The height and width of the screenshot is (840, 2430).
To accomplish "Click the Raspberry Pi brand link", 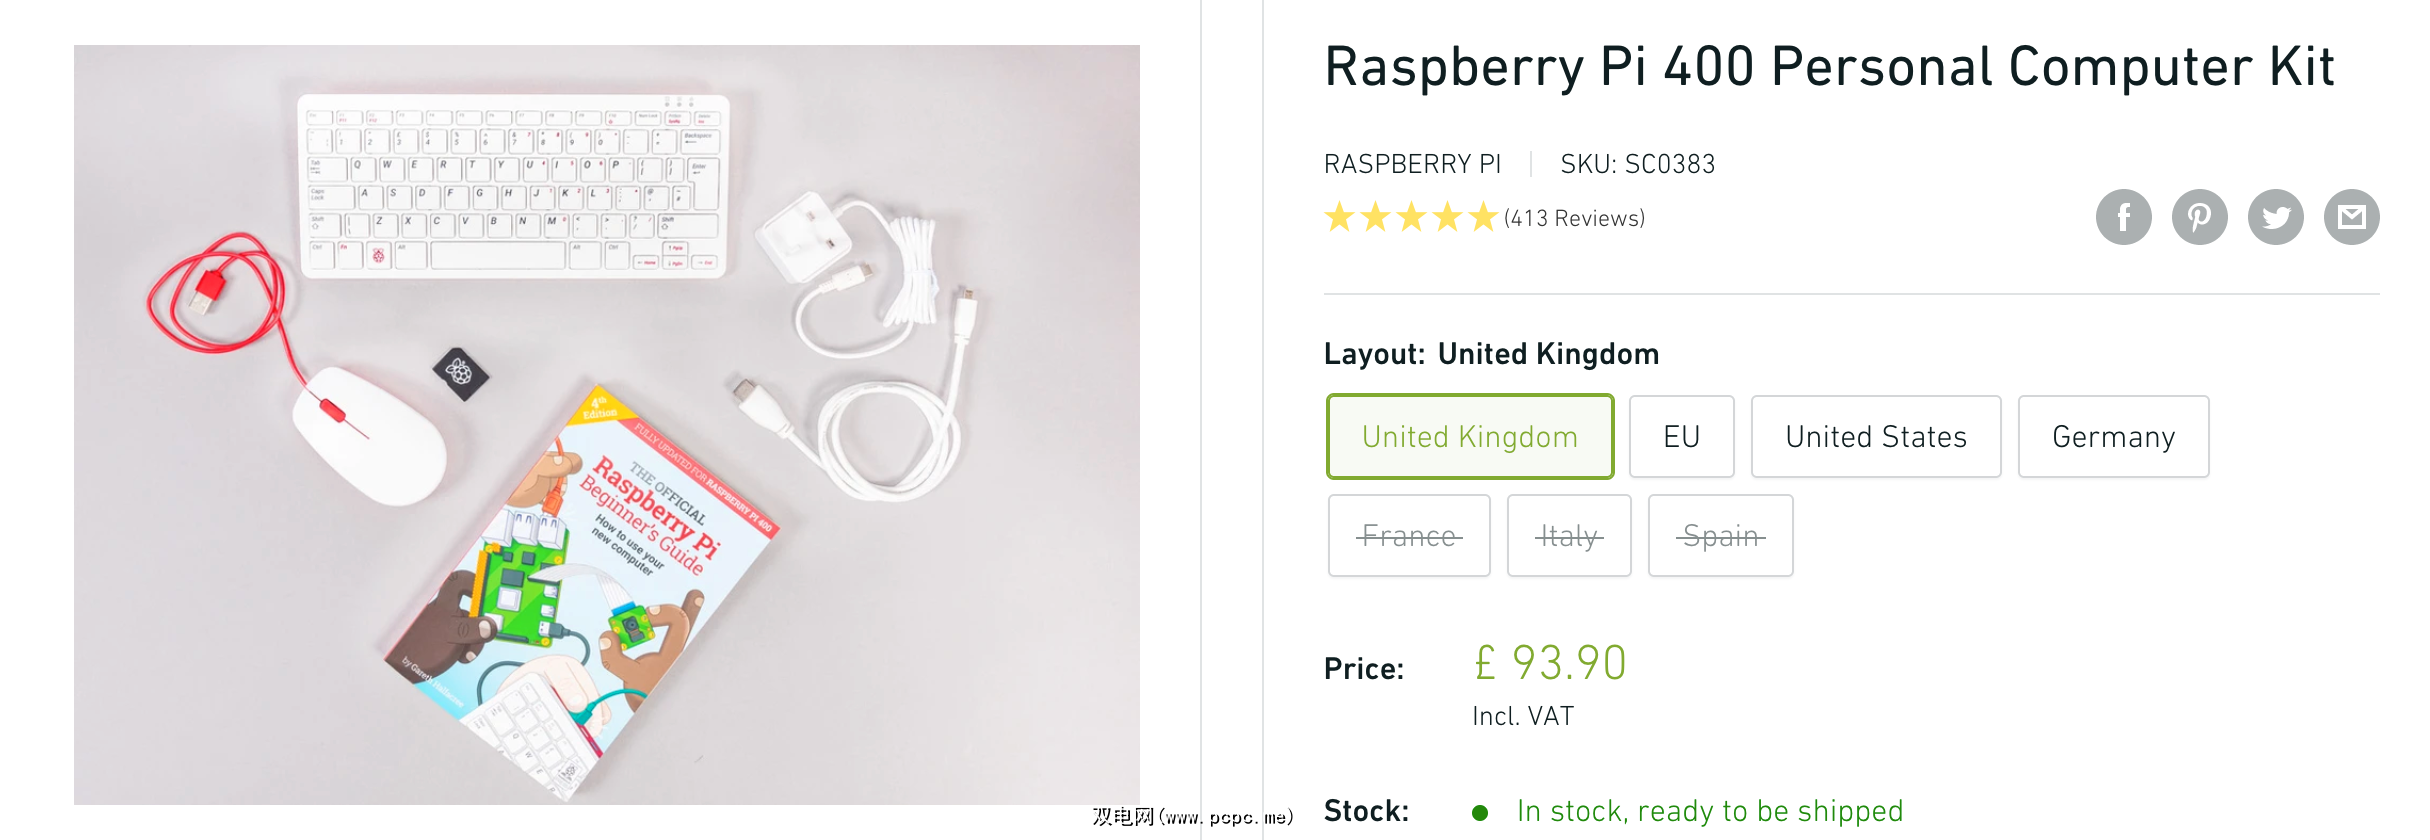I will click(1412, 164).
